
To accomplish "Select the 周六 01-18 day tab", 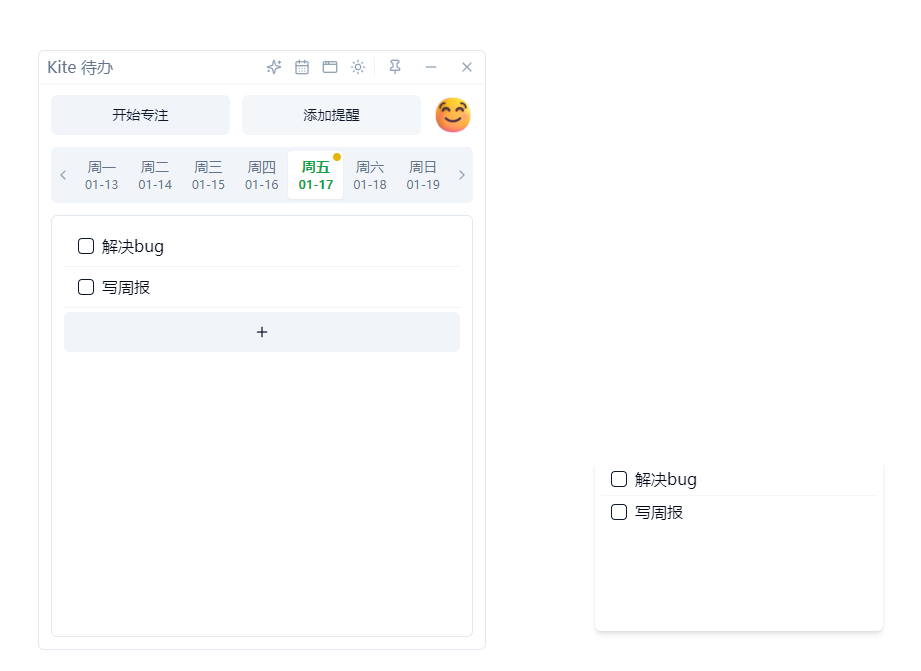I will click(370, 175).
